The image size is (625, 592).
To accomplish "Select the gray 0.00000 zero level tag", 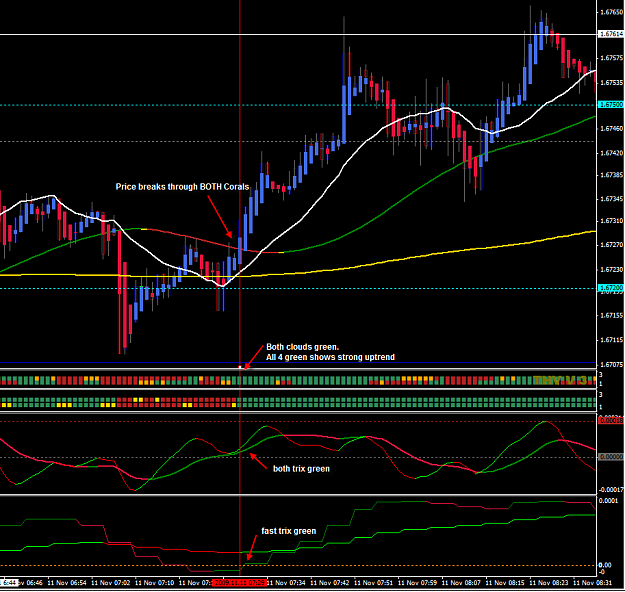I will 611,457.
